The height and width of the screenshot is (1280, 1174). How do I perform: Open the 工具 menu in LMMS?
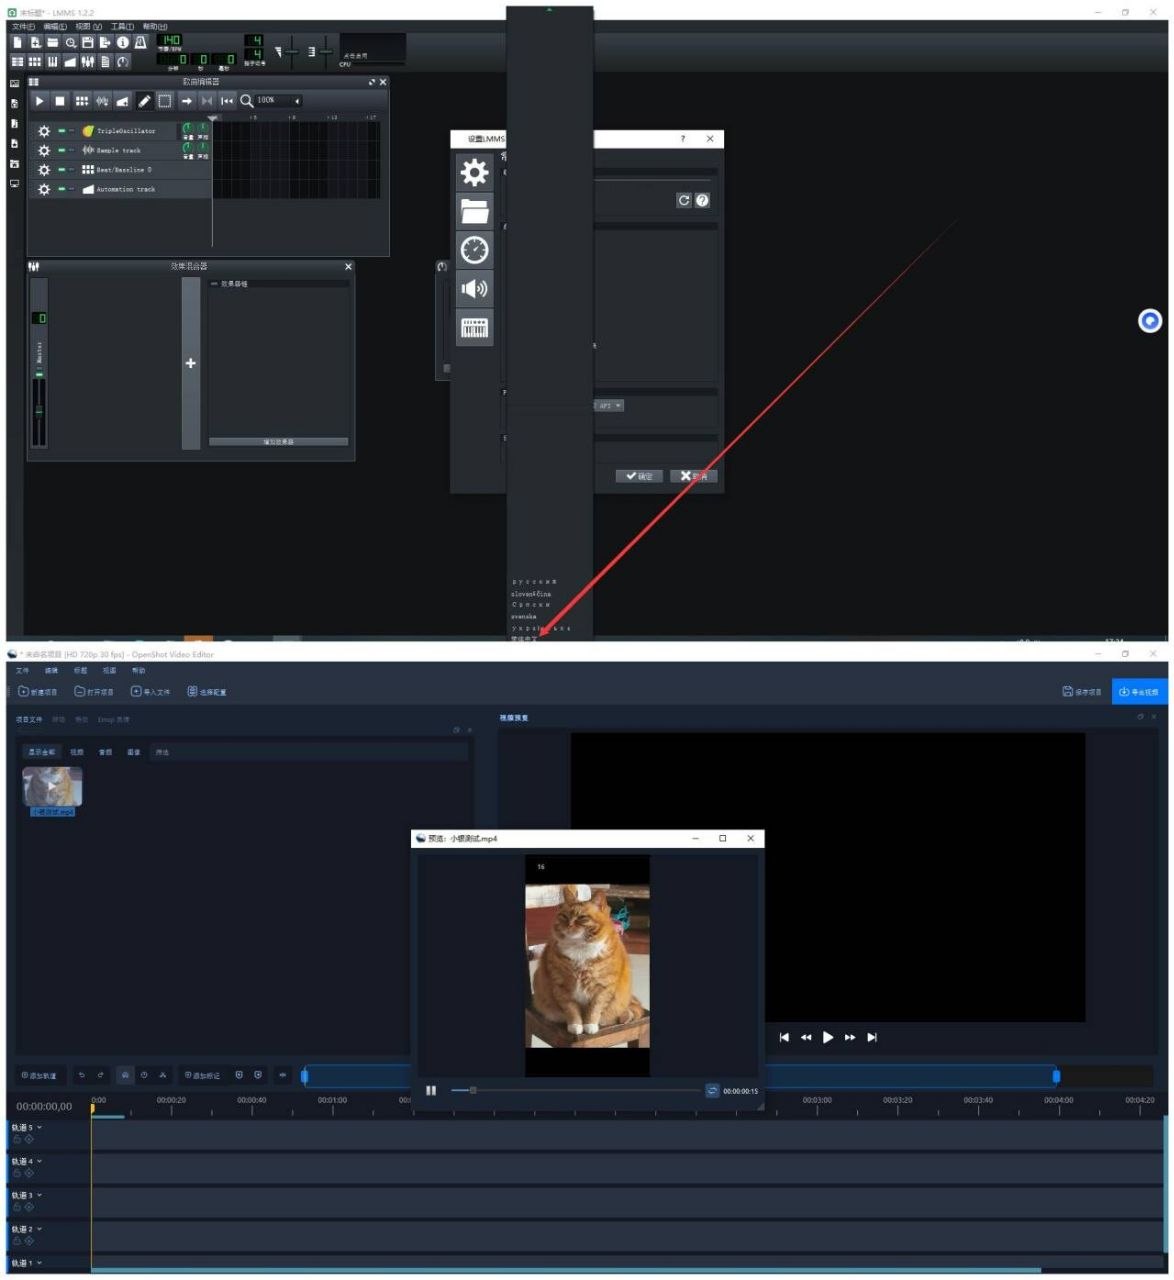(122, 27)
